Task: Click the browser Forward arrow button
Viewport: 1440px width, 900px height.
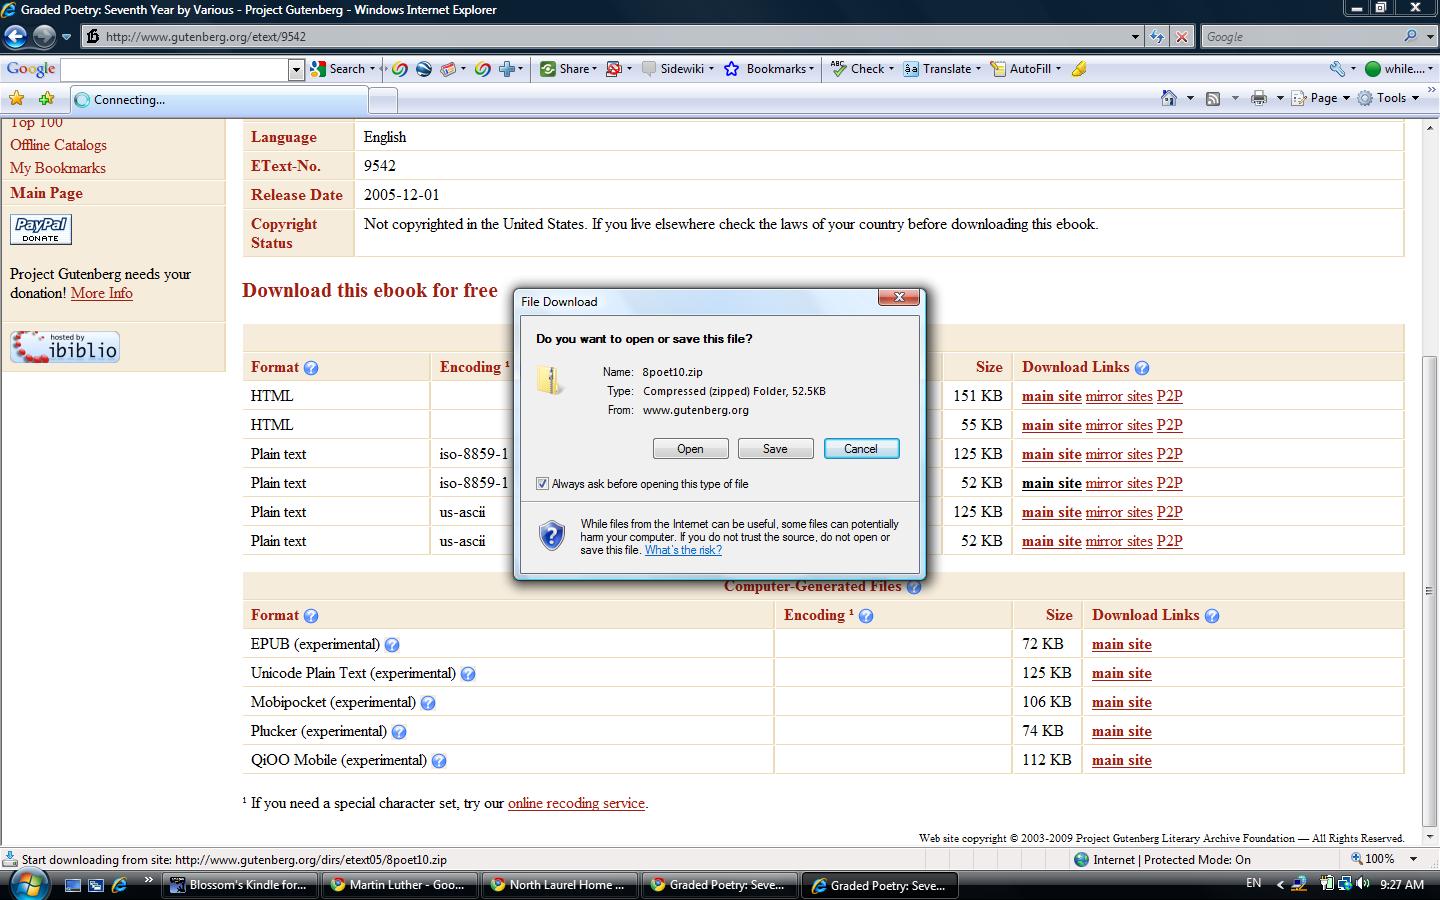Action: pos(44,37)
